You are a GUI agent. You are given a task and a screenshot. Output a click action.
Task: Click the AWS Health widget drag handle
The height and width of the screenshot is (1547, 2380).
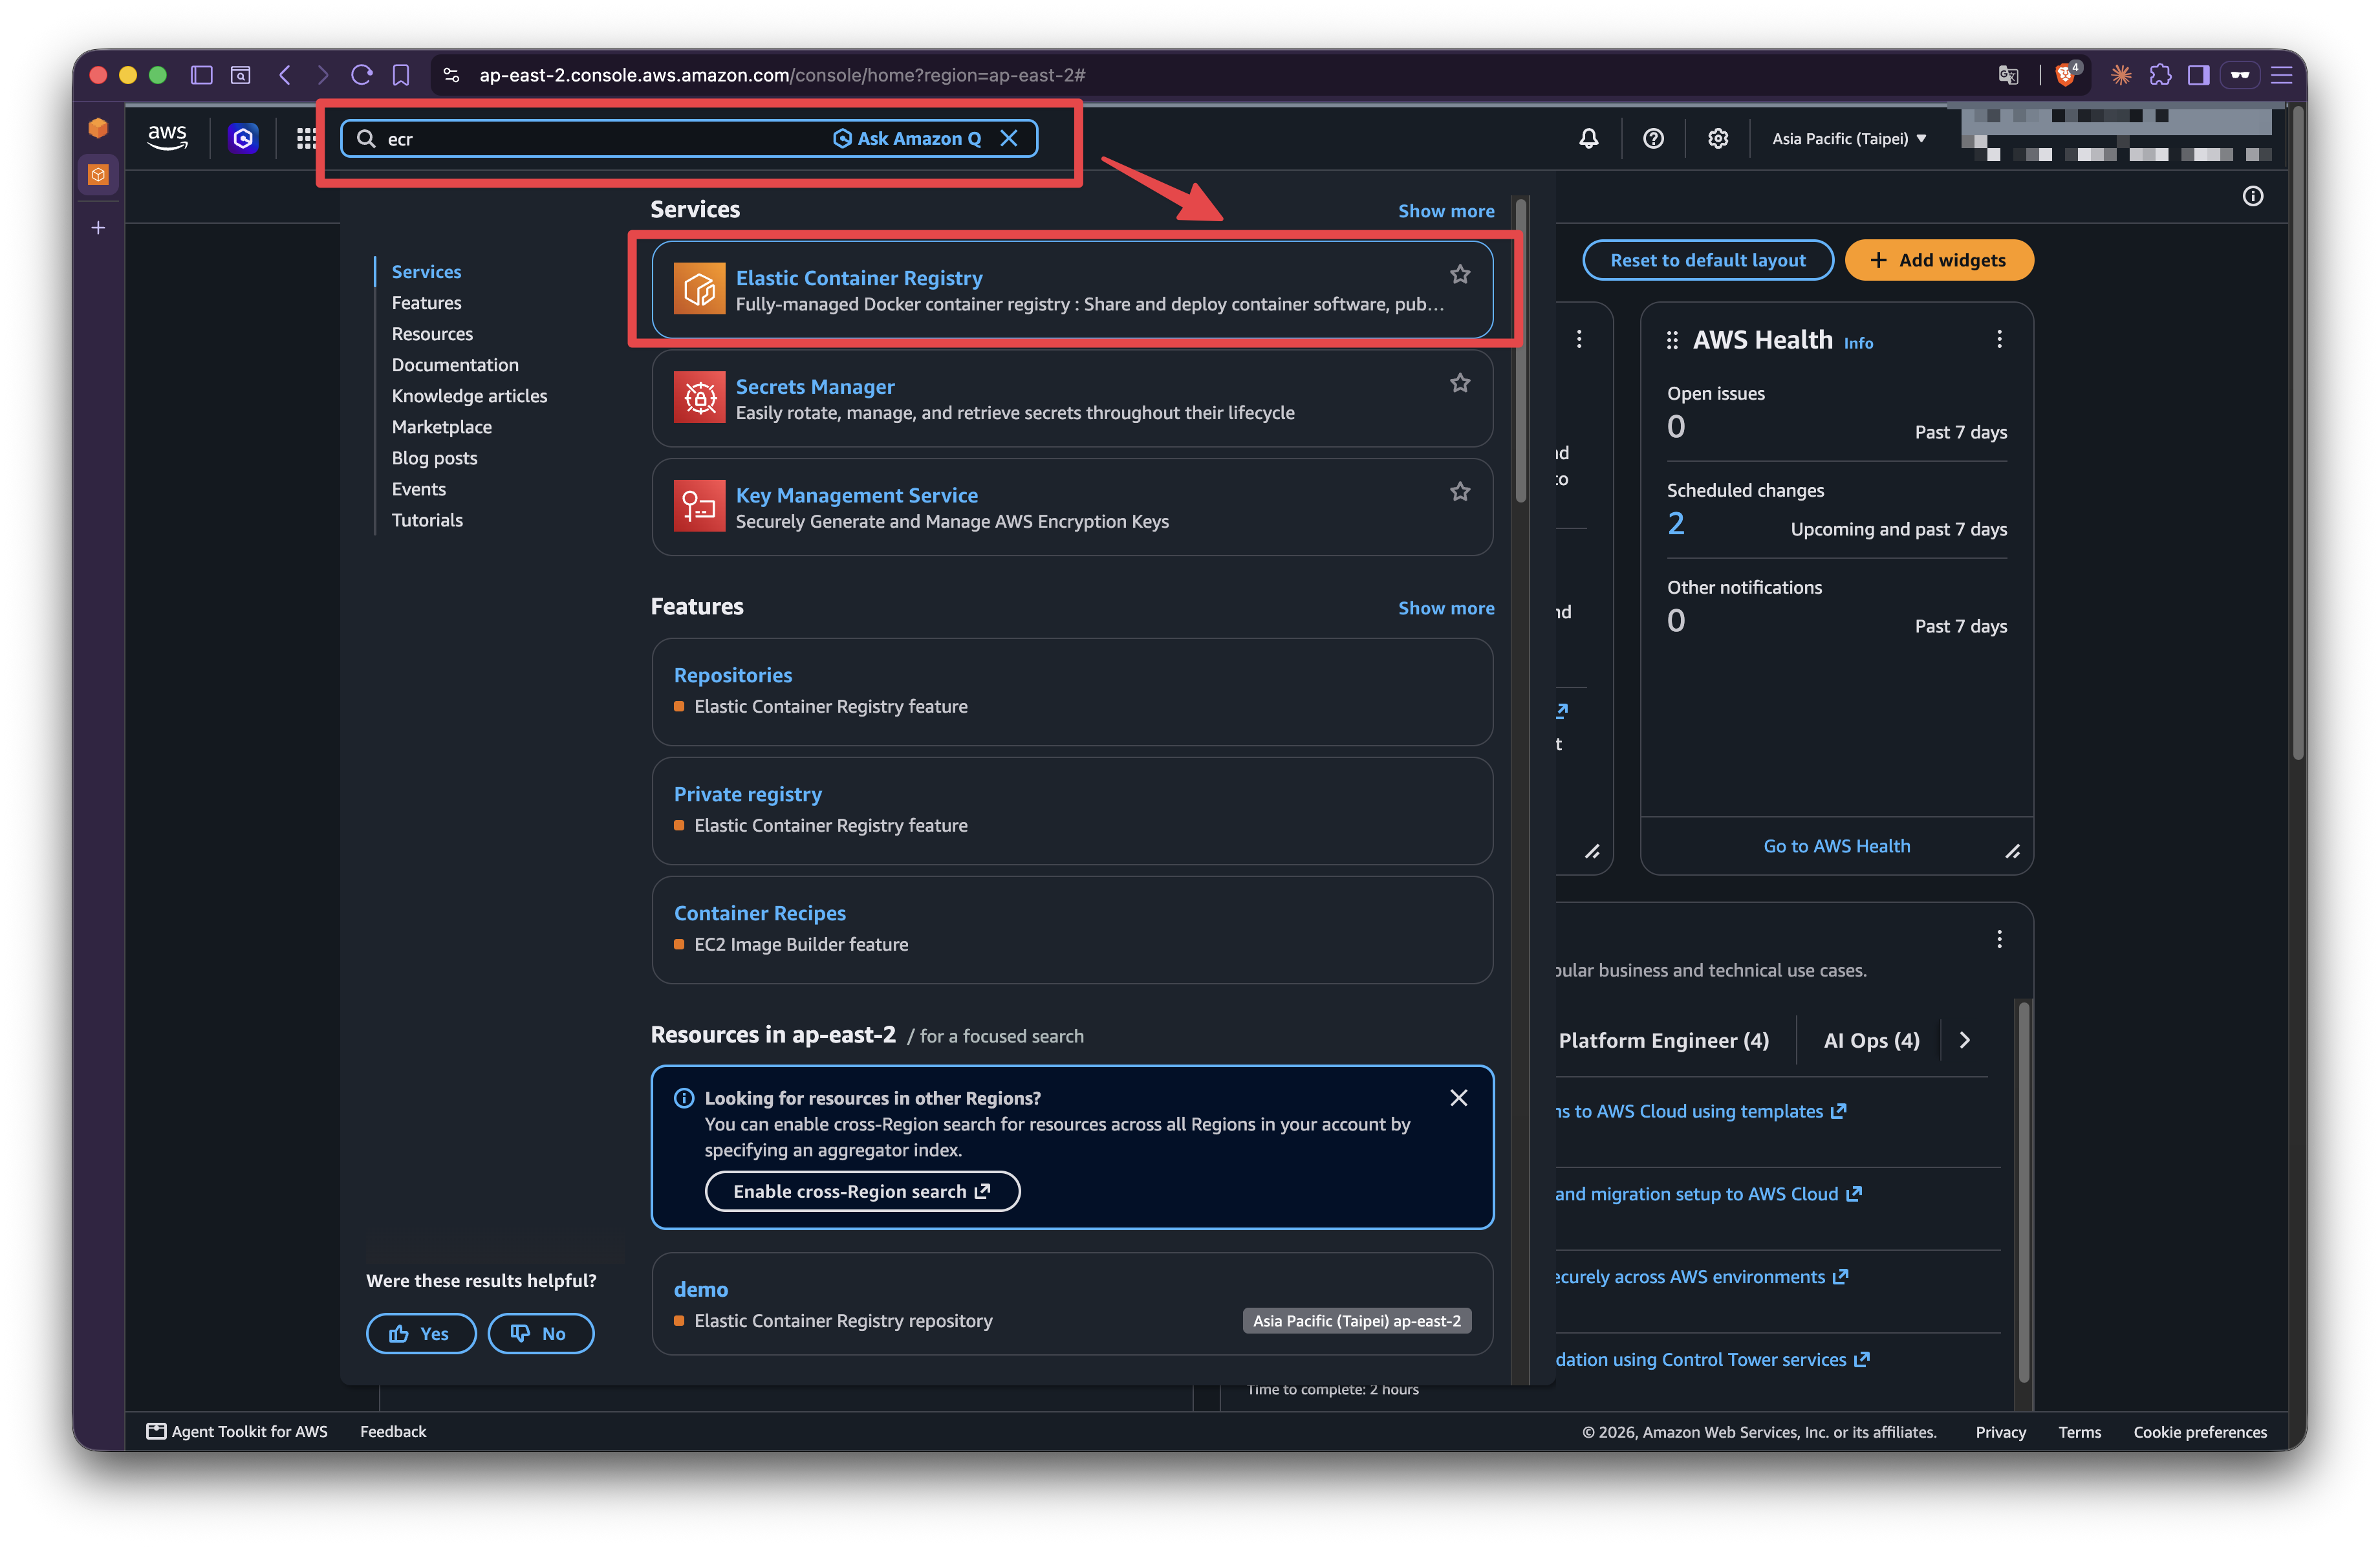tap(1672, 340)
